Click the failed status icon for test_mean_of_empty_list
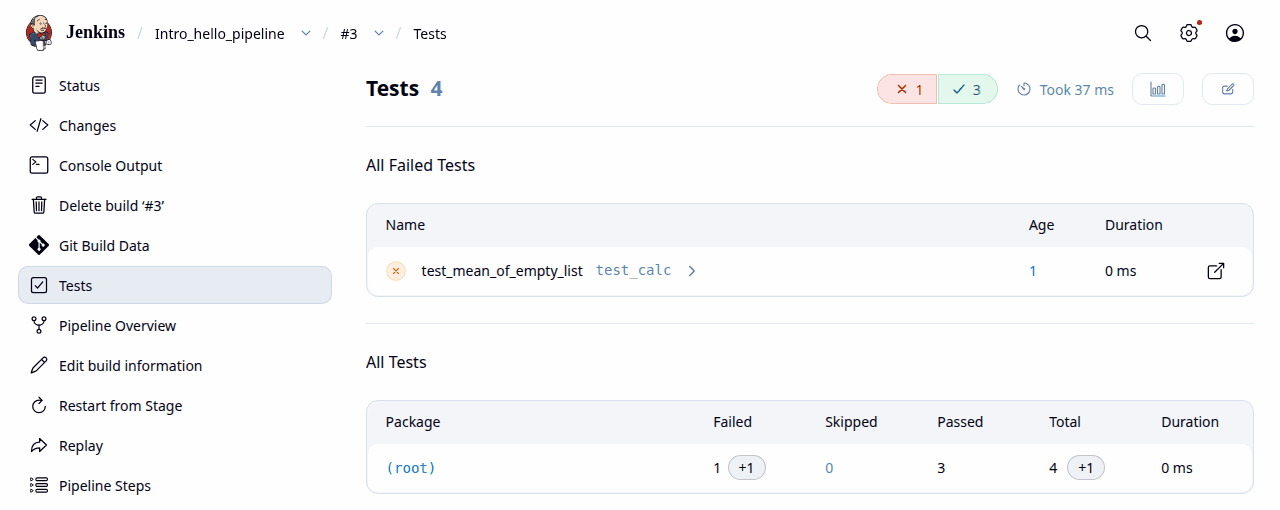The width and height of the screenshot is (1280, 510). [396, 271]
